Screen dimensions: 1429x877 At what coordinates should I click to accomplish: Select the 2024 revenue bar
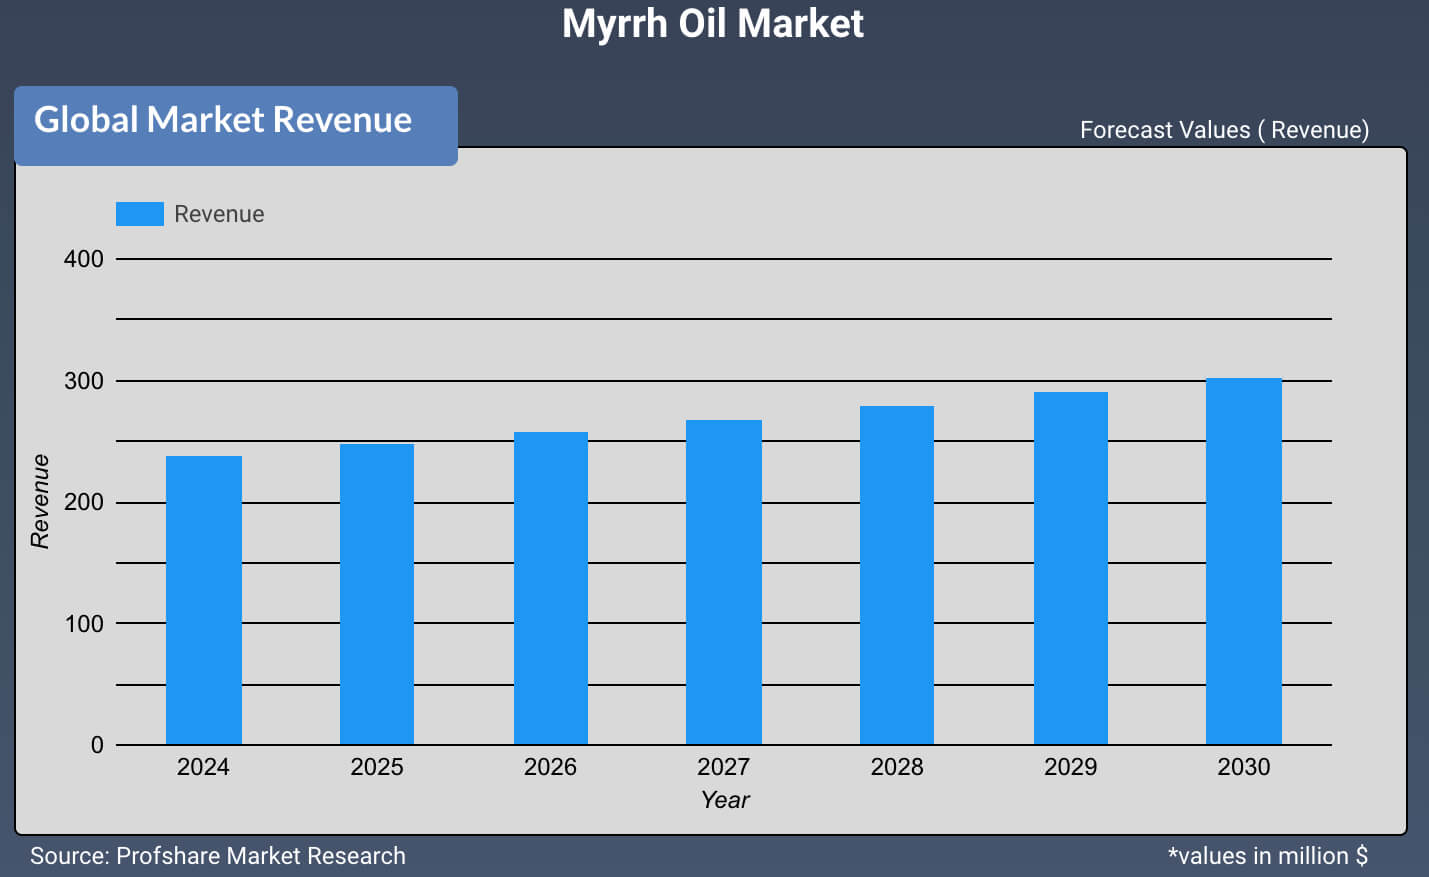(x=204, y=600)
